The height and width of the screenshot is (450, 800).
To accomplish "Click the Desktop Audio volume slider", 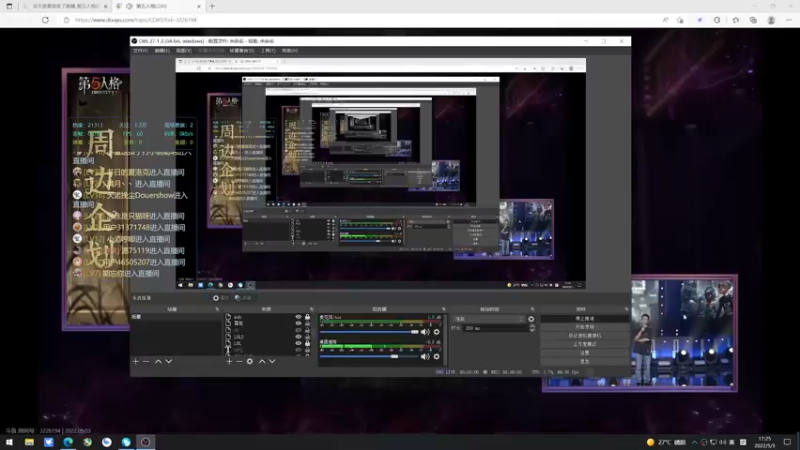I will [x=369, y=357].
